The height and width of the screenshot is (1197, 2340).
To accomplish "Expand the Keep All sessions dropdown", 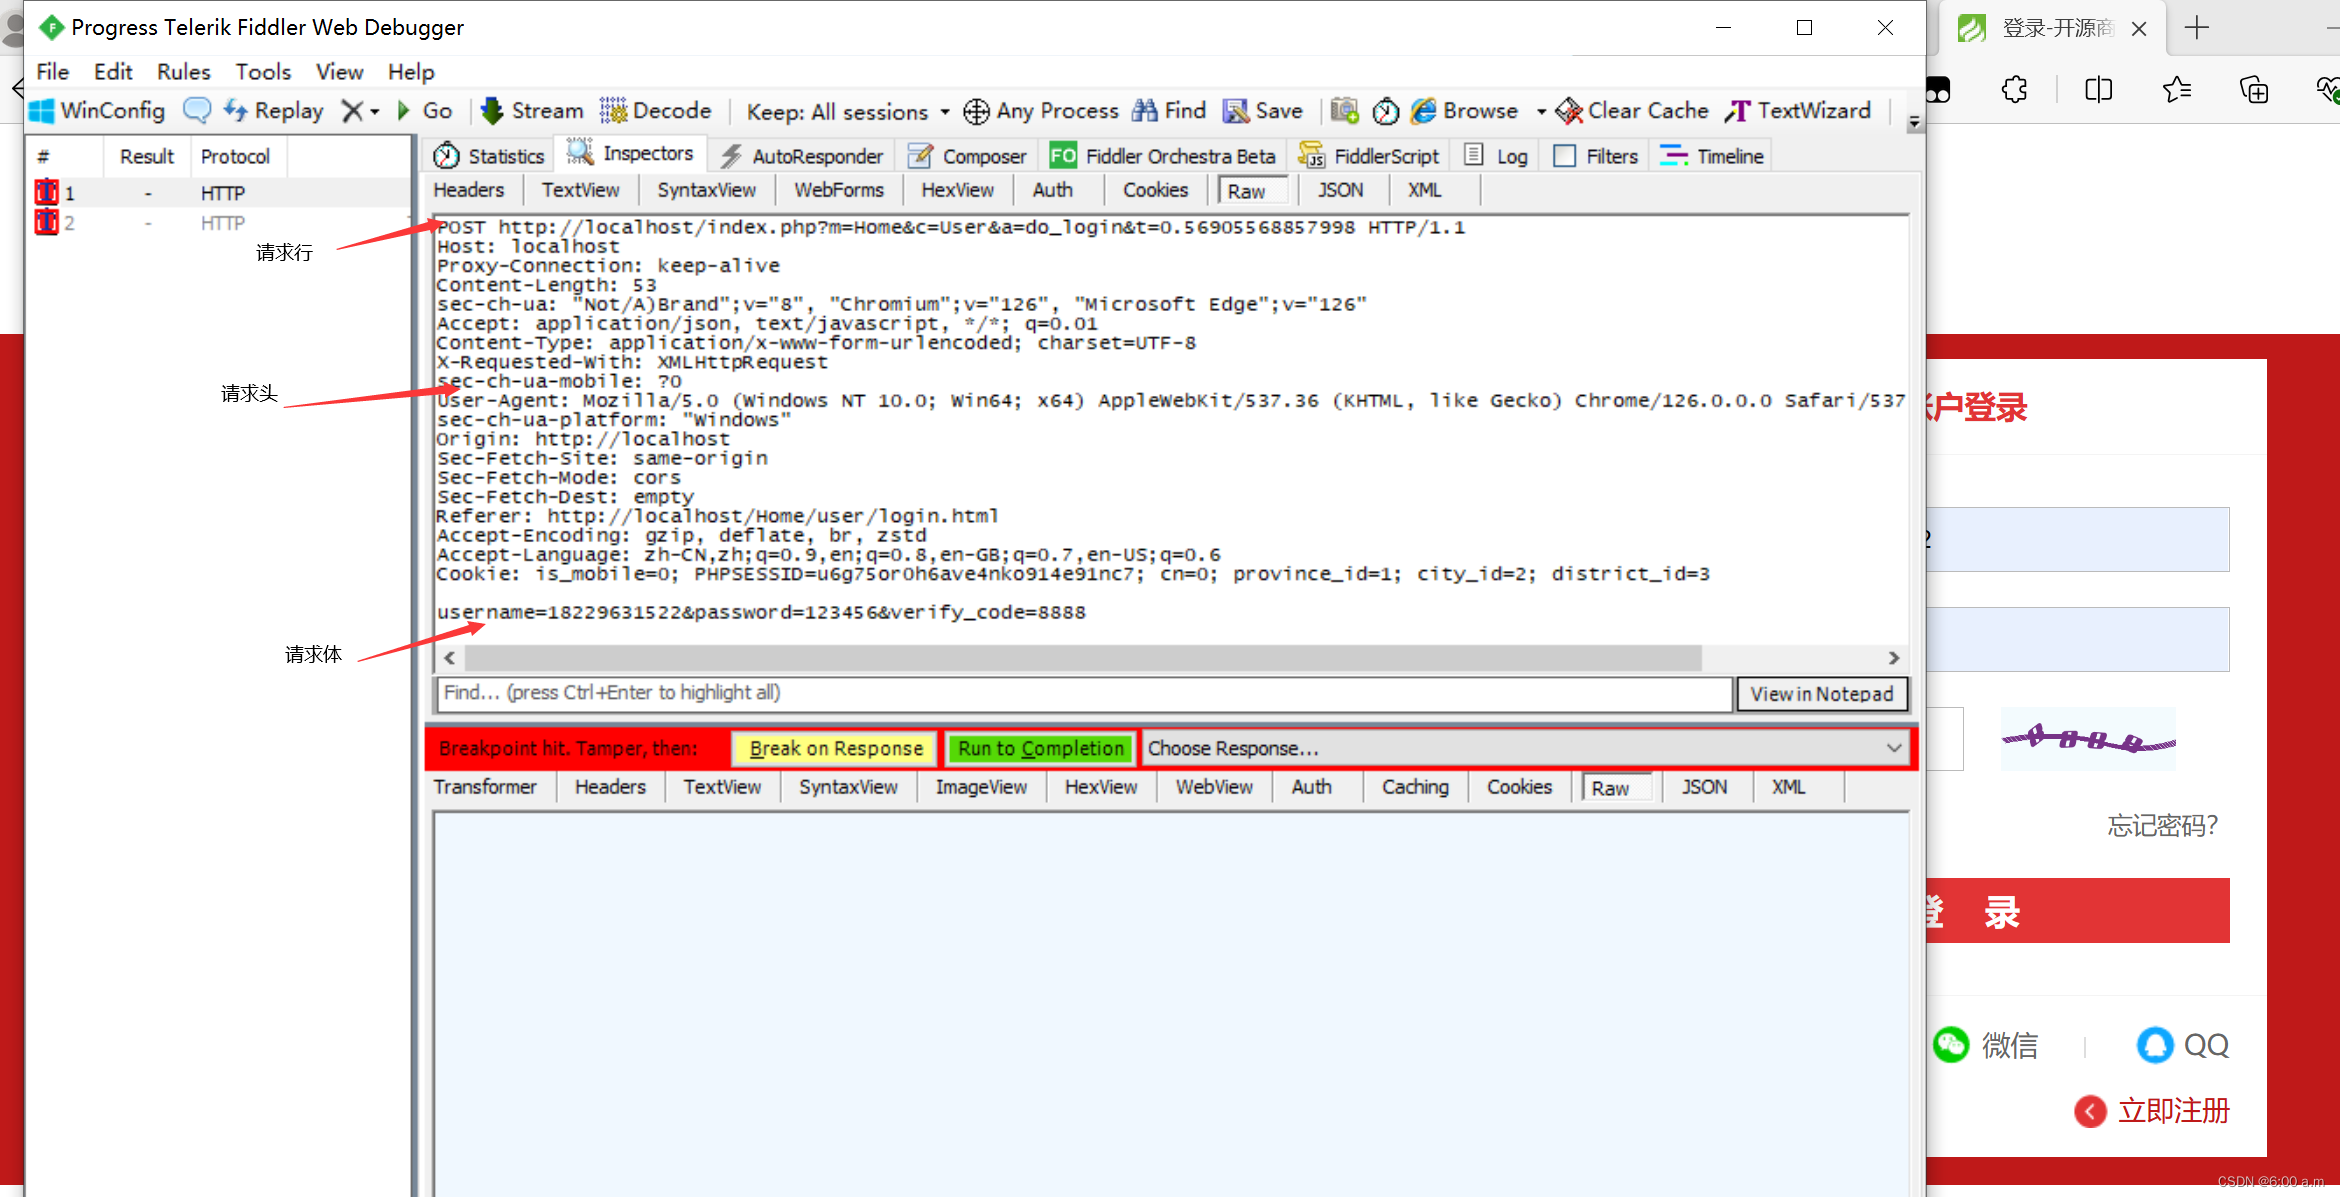I will (945, 112).
